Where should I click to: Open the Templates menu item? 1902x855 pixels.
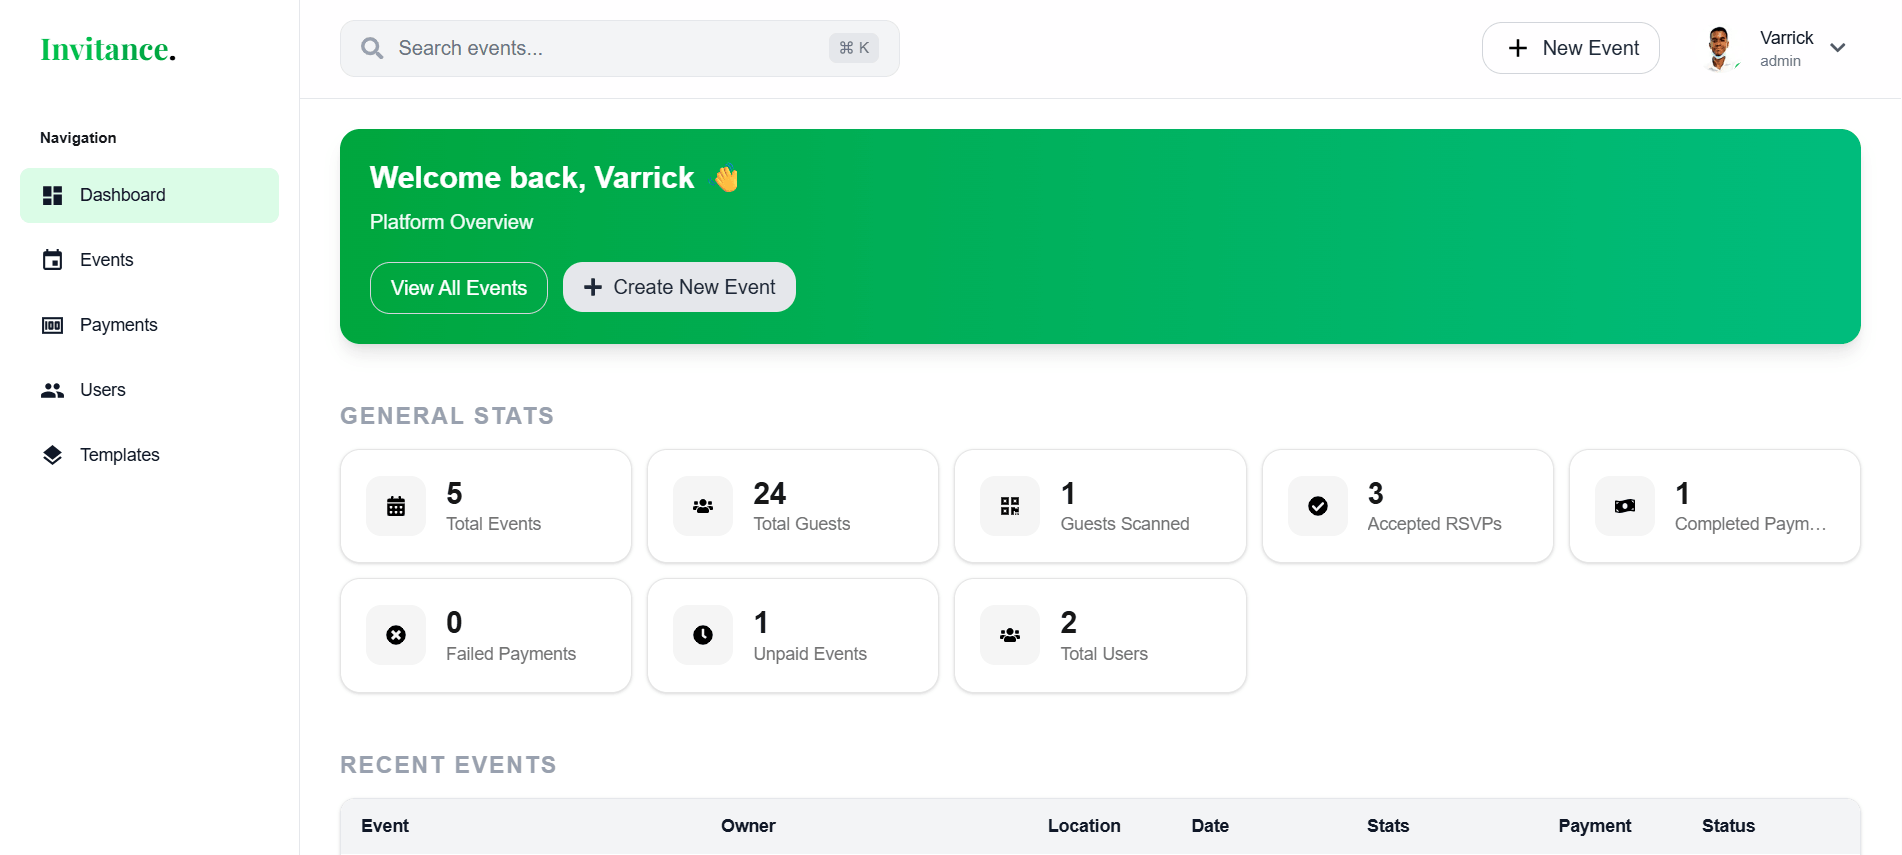[149, 455]
